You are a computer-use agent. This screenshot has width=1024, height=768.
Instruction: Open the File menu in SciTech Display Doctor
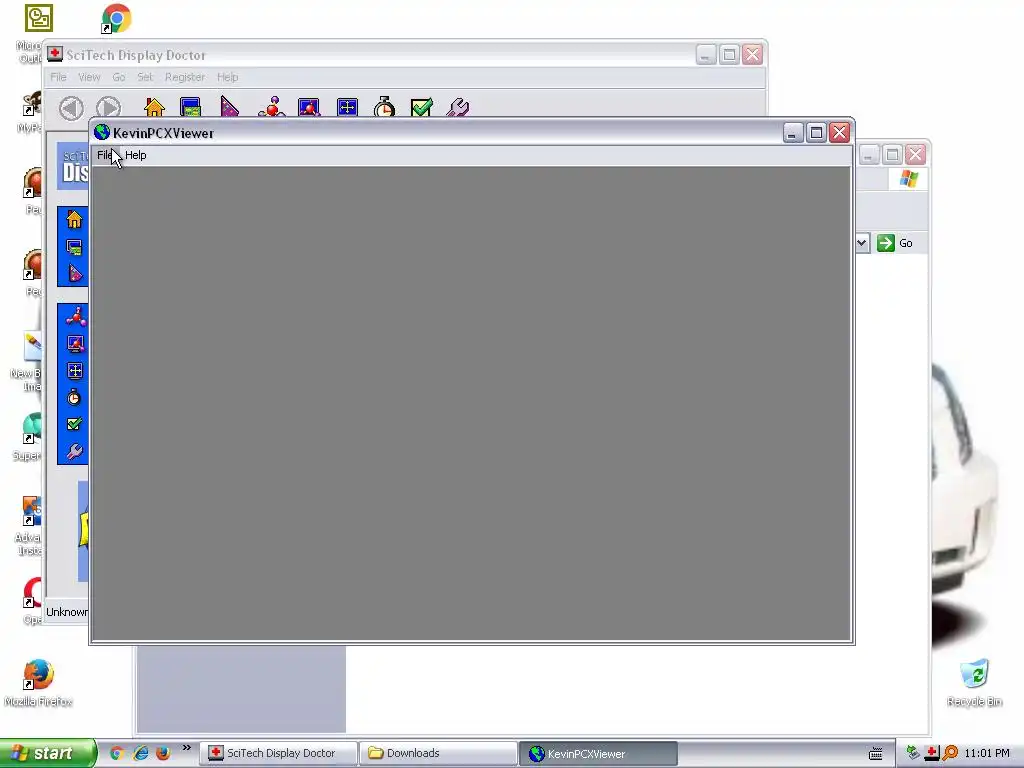(x=58, y=77)
